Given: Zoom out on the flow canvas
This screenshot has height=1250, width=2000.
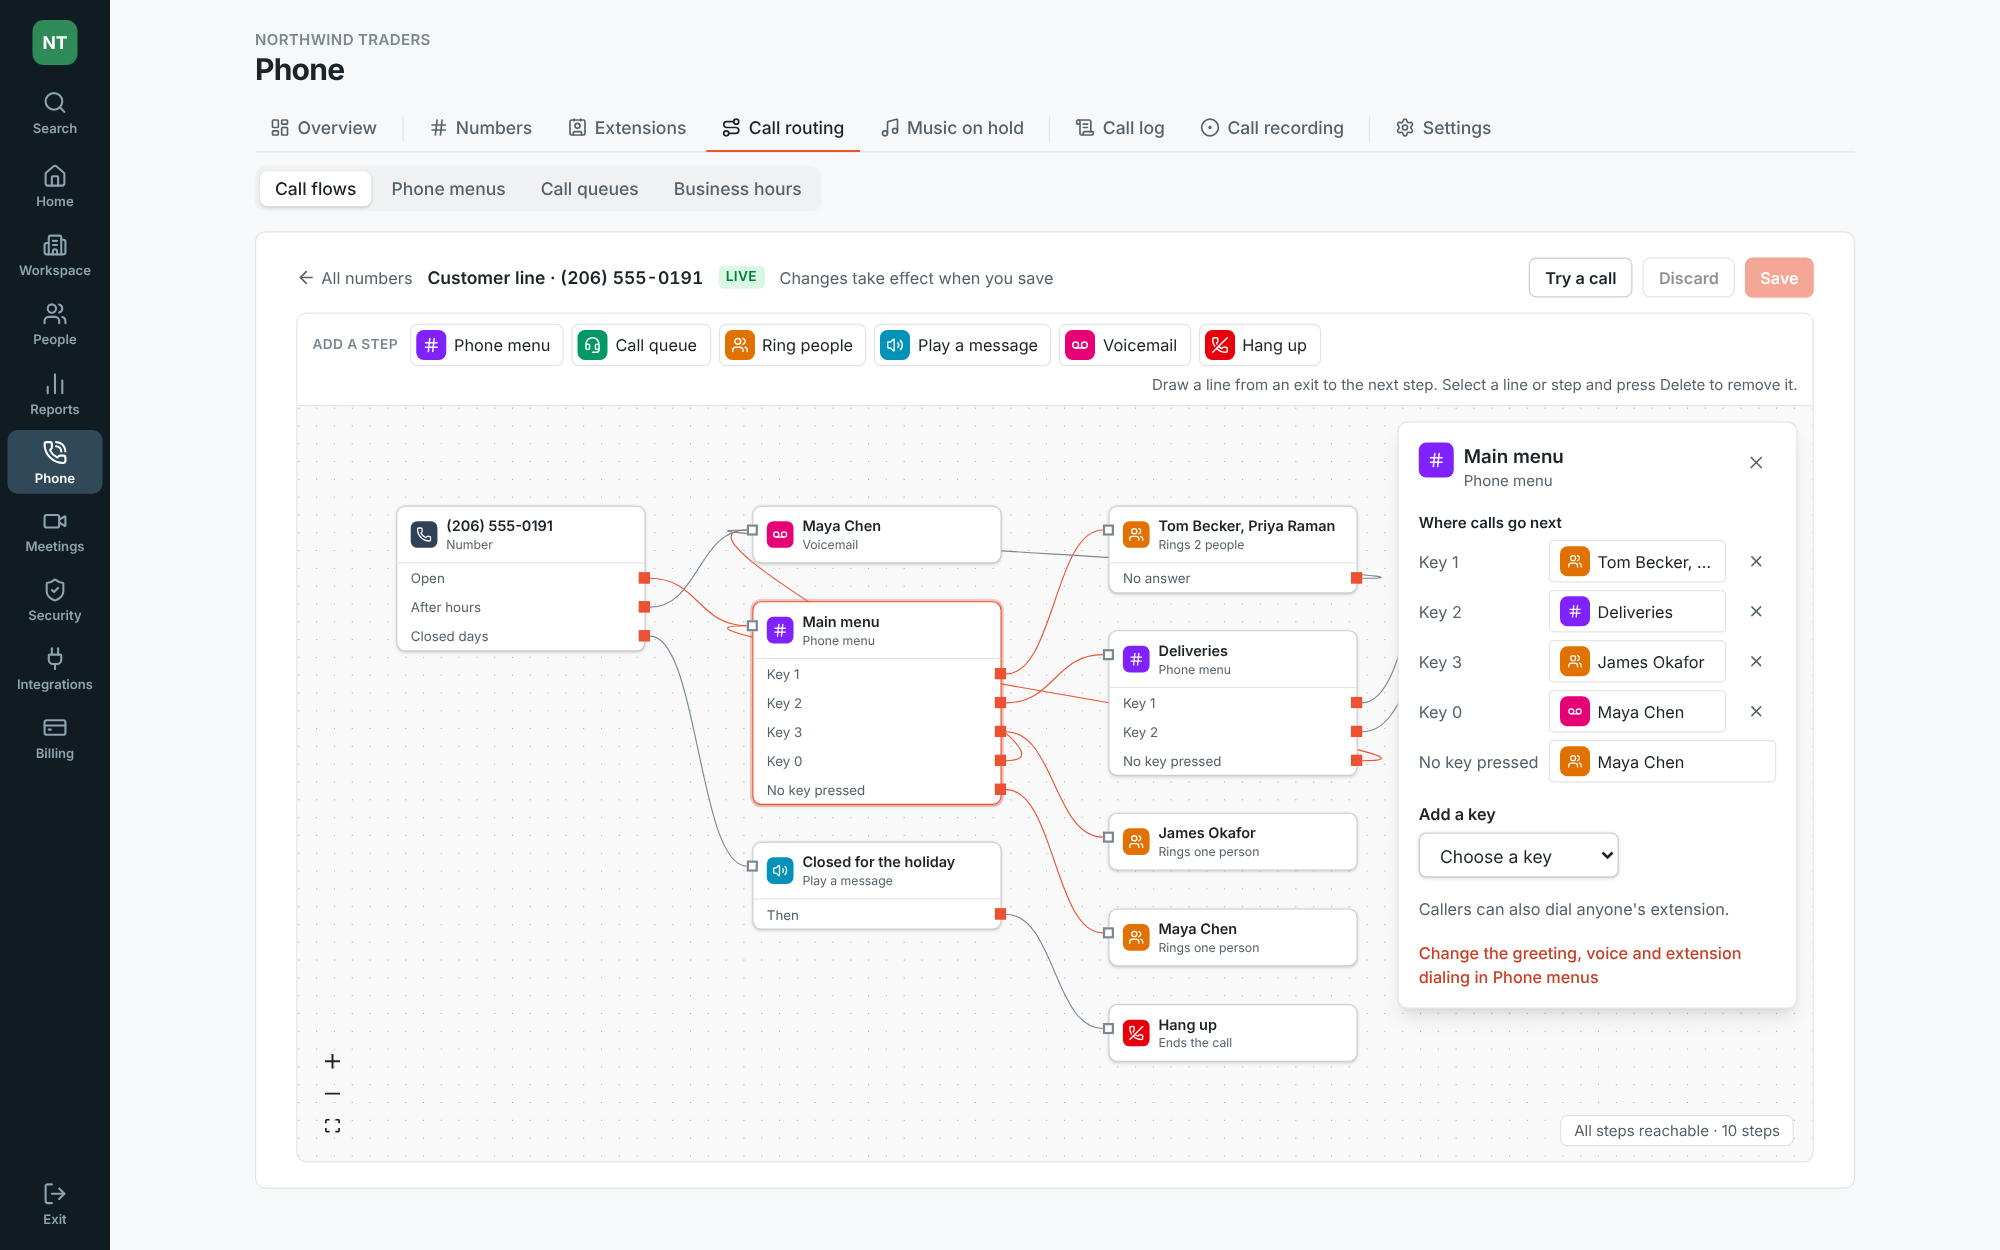Looking at the screenshot, I should point(333,1093).
